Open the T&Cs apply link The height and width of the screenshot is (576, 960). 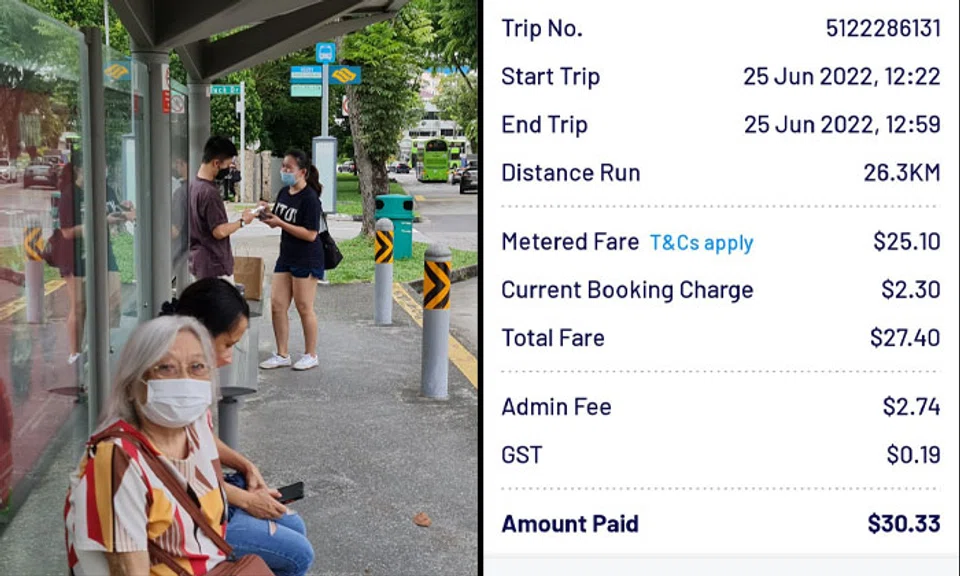coord(701,243)
